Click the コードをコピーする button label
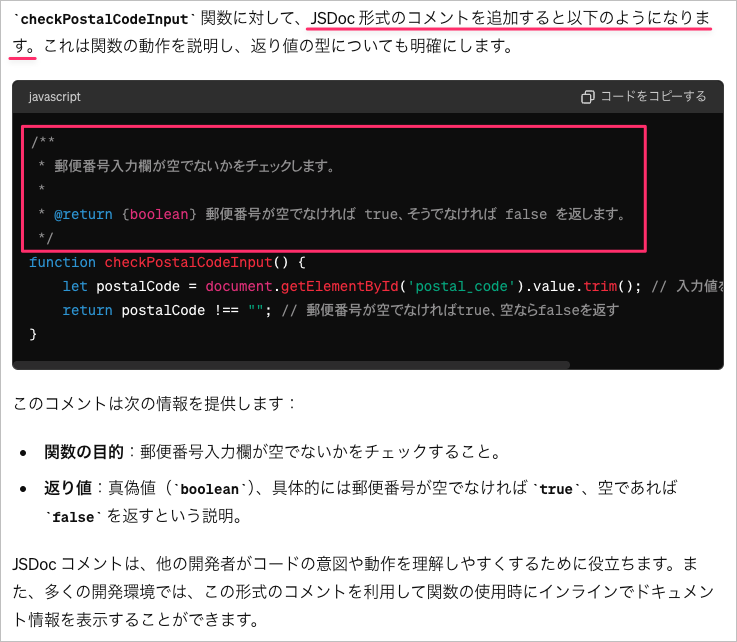This screenshot has height=642, width=737. (653, 96)
